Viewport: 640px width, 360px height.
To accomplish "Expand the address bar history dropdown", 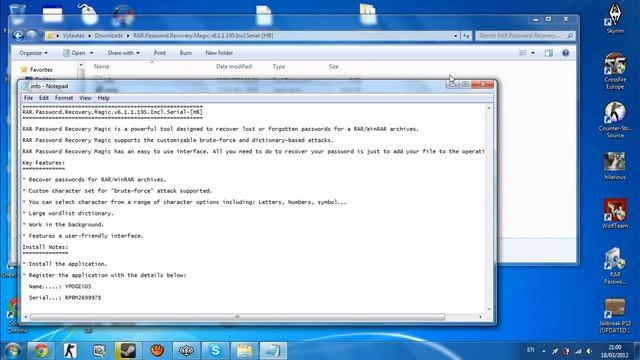I will pyautogui.click(x=456, y=36).
